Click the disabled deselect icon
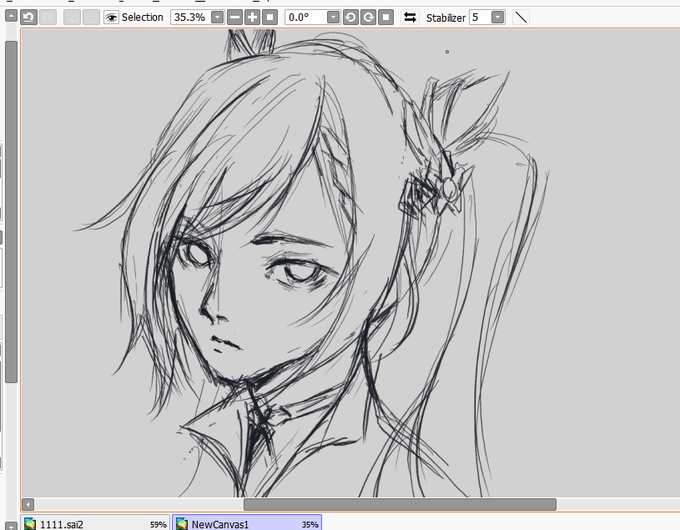The width and height of the screenshot is (680, 530). coord(72,17)
